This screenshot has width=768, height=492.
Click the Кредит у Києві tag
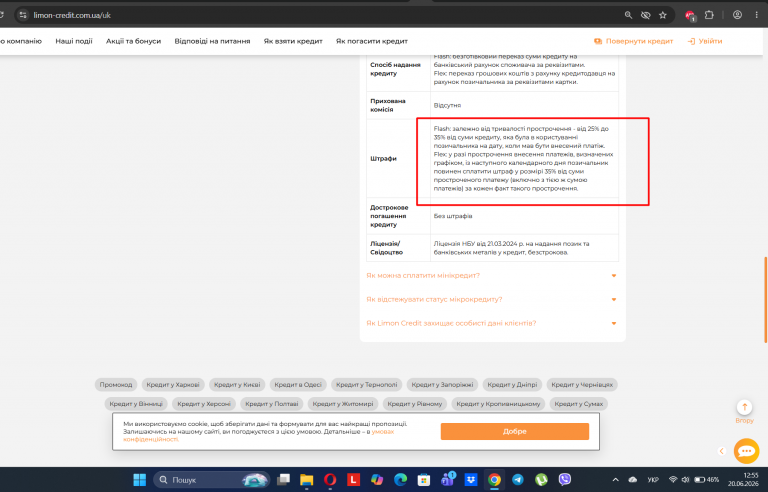point(237,385)
